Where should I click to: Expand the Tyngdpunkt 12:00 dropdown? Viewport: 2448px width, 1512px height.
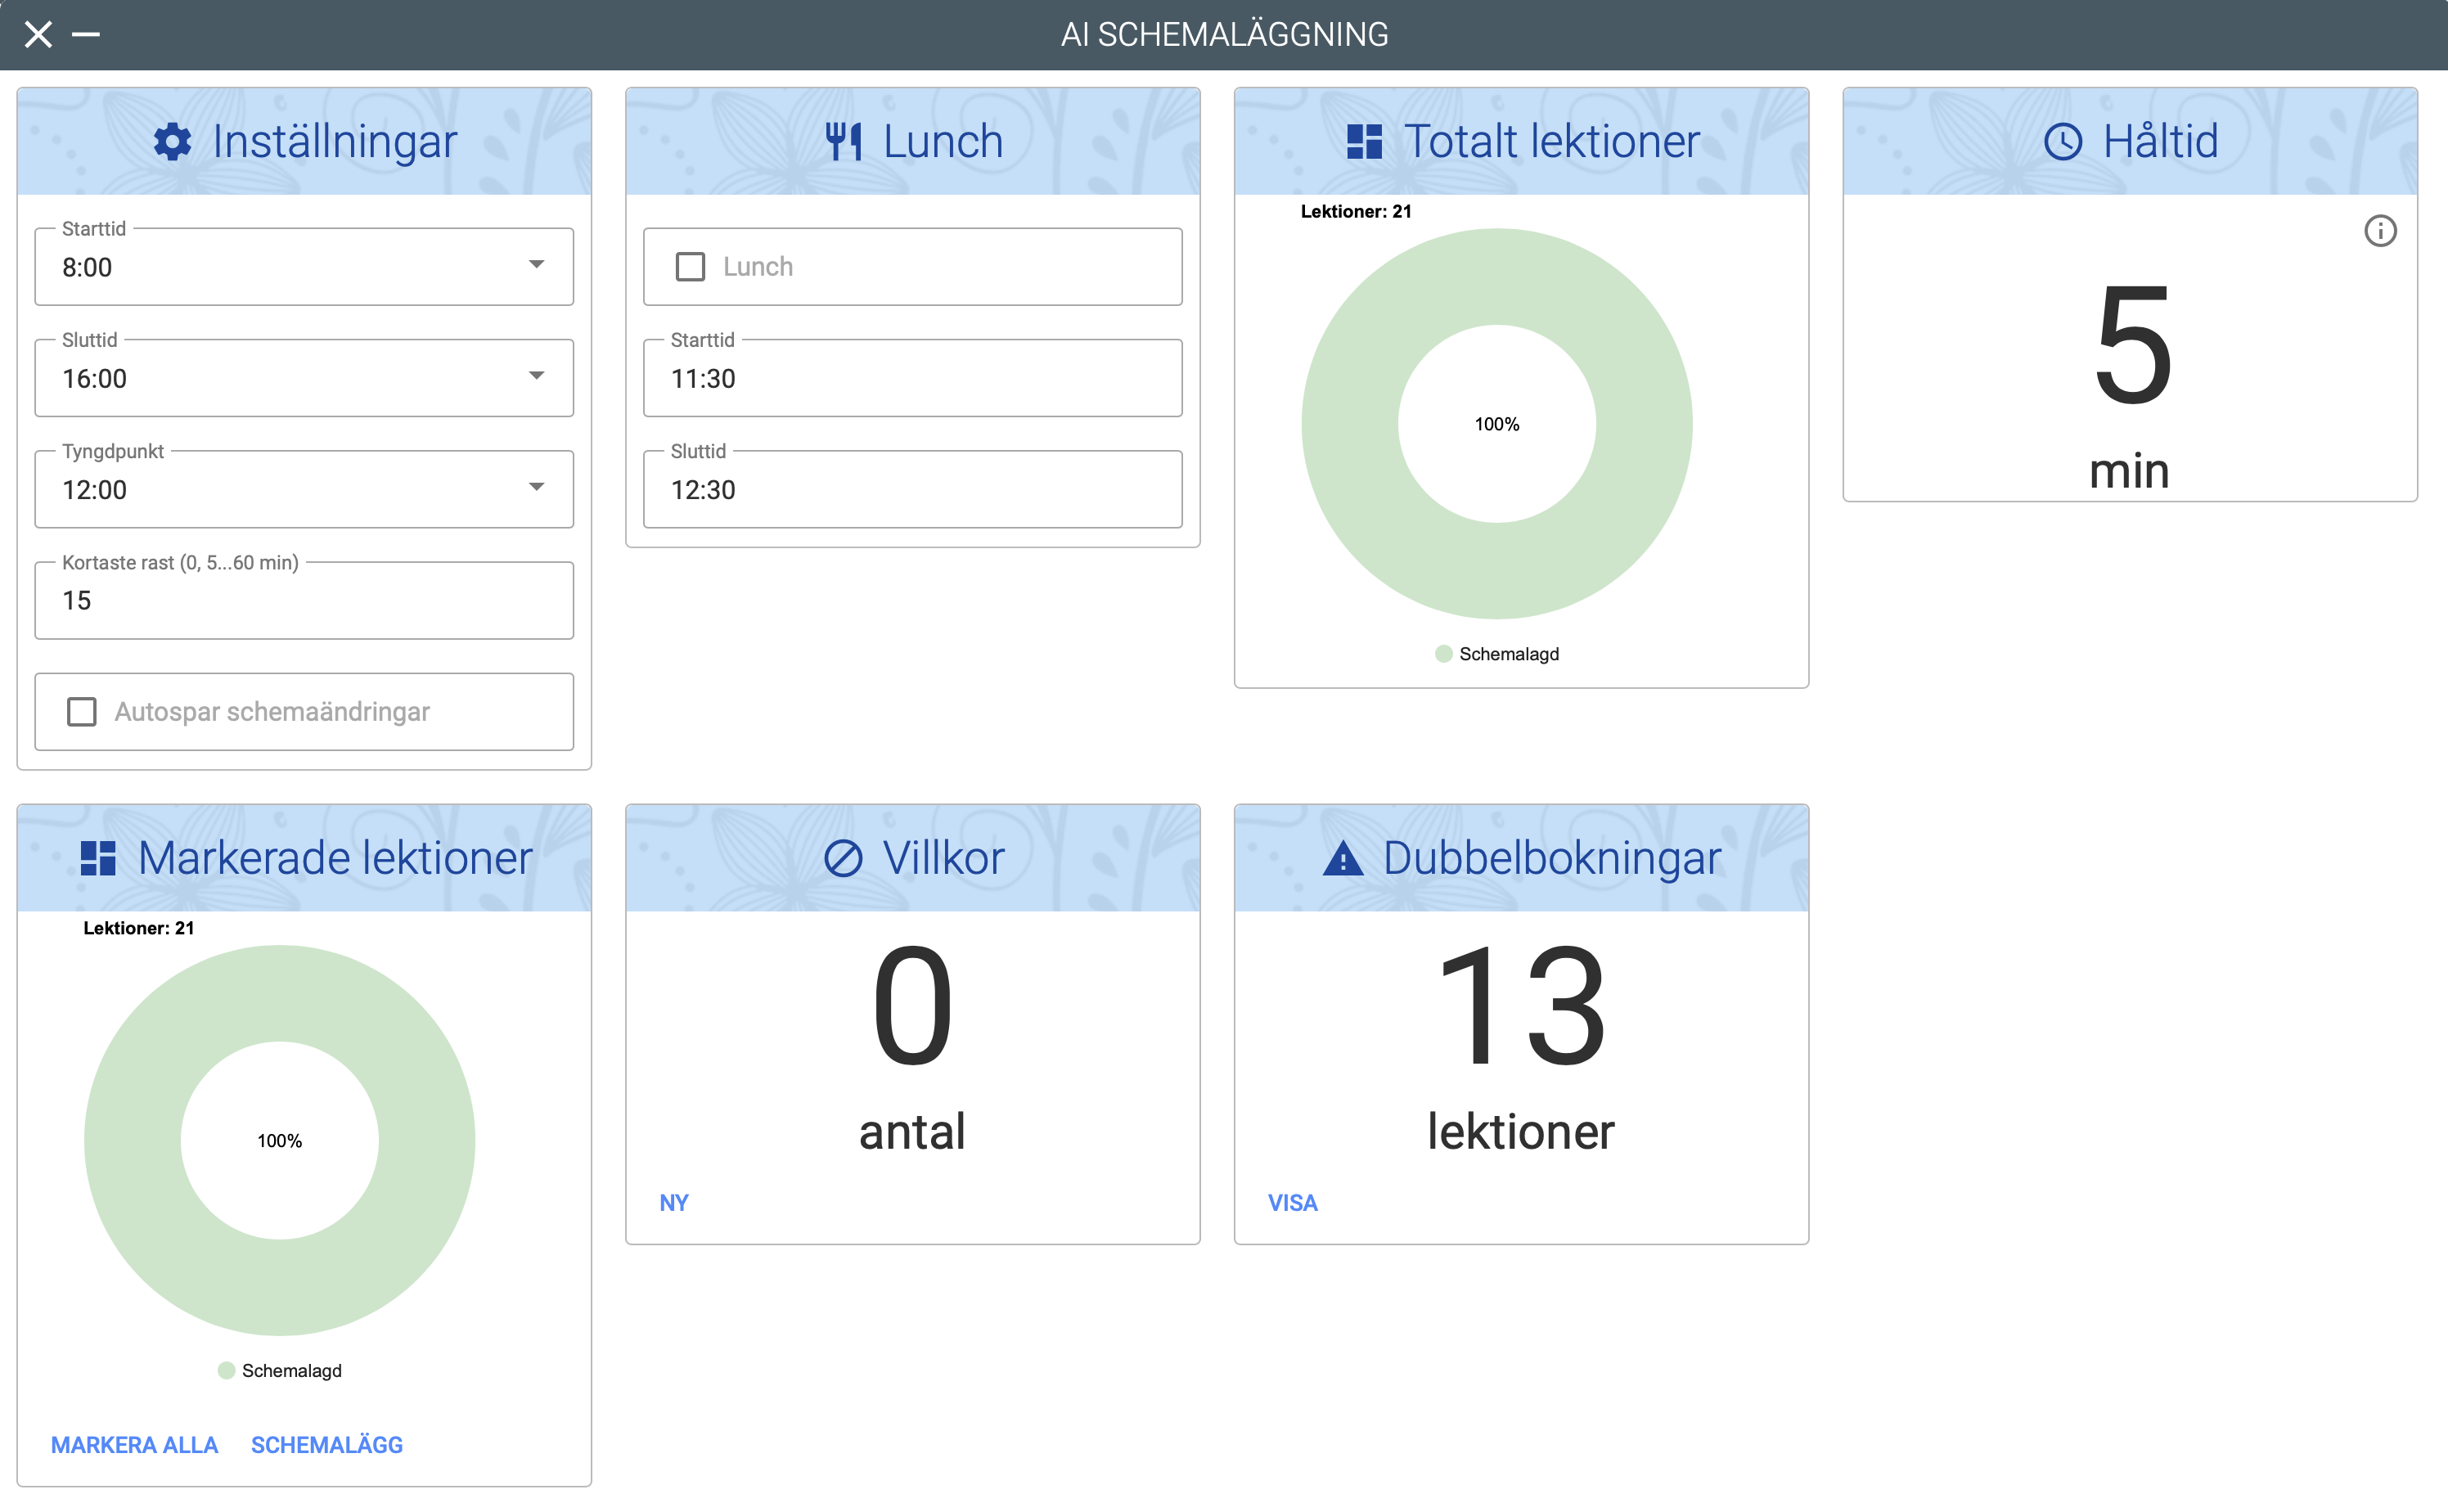(536, 487)
